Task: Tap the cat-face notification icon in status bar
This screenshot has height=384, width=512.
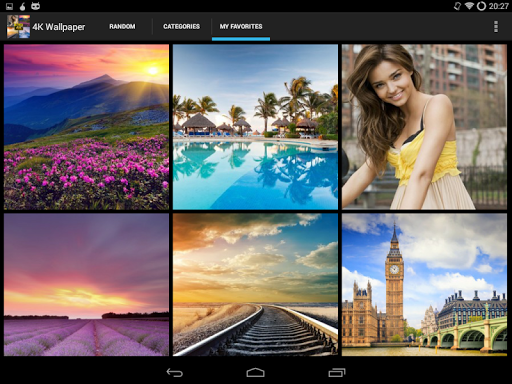Action: click(35, 6)
